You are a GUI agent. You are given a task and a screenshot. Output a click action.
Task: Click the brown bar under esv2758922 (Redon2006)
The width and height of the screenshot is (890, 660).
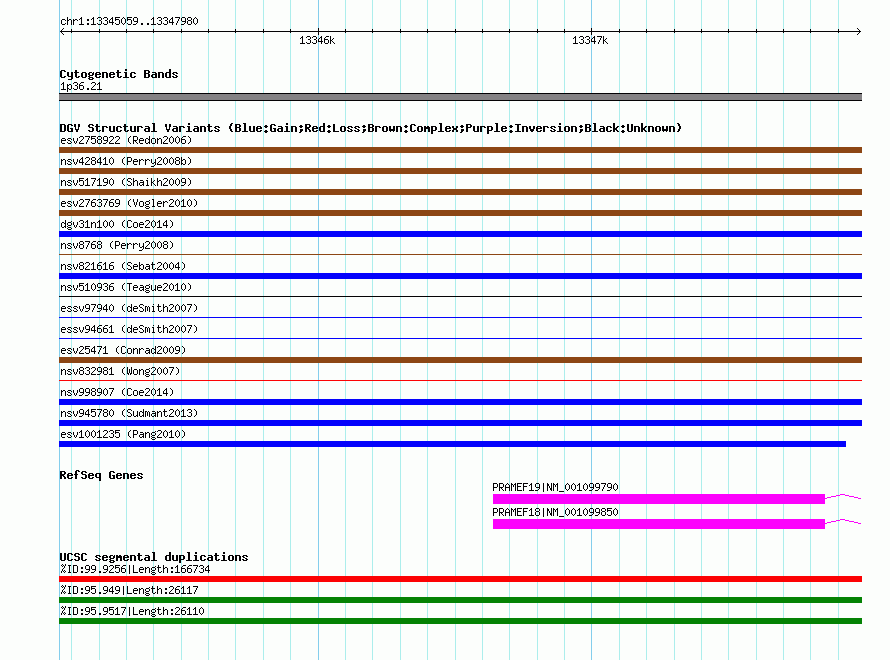tap(460, 150)
